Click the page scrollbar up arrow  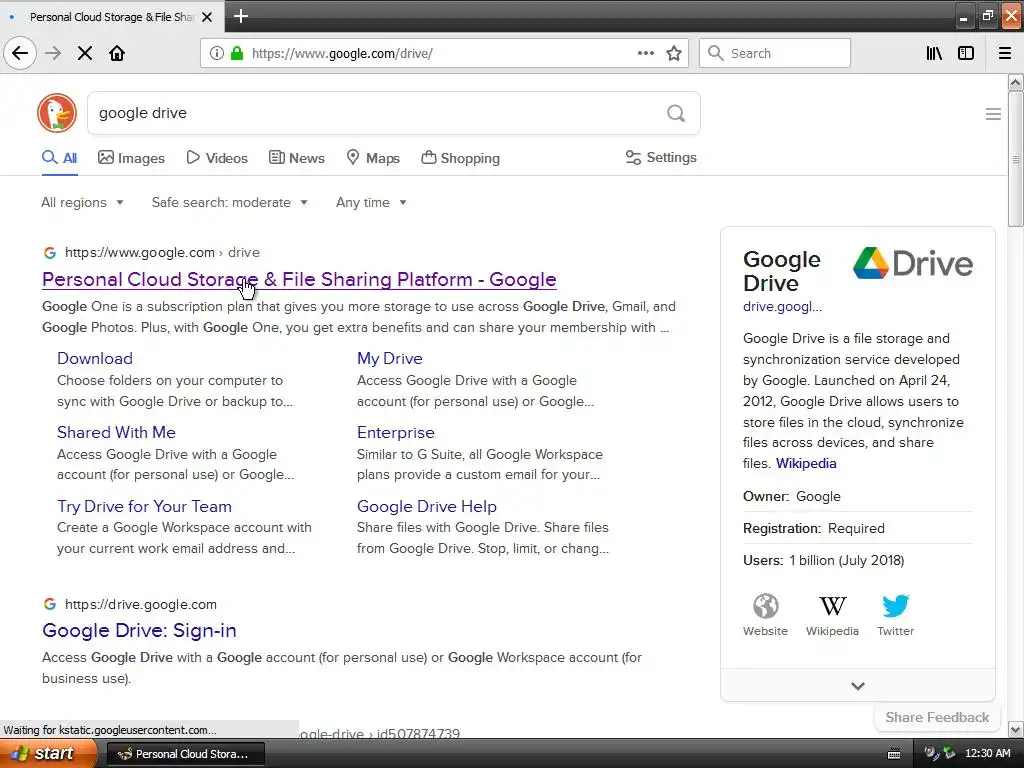[x=1016, y=82]
